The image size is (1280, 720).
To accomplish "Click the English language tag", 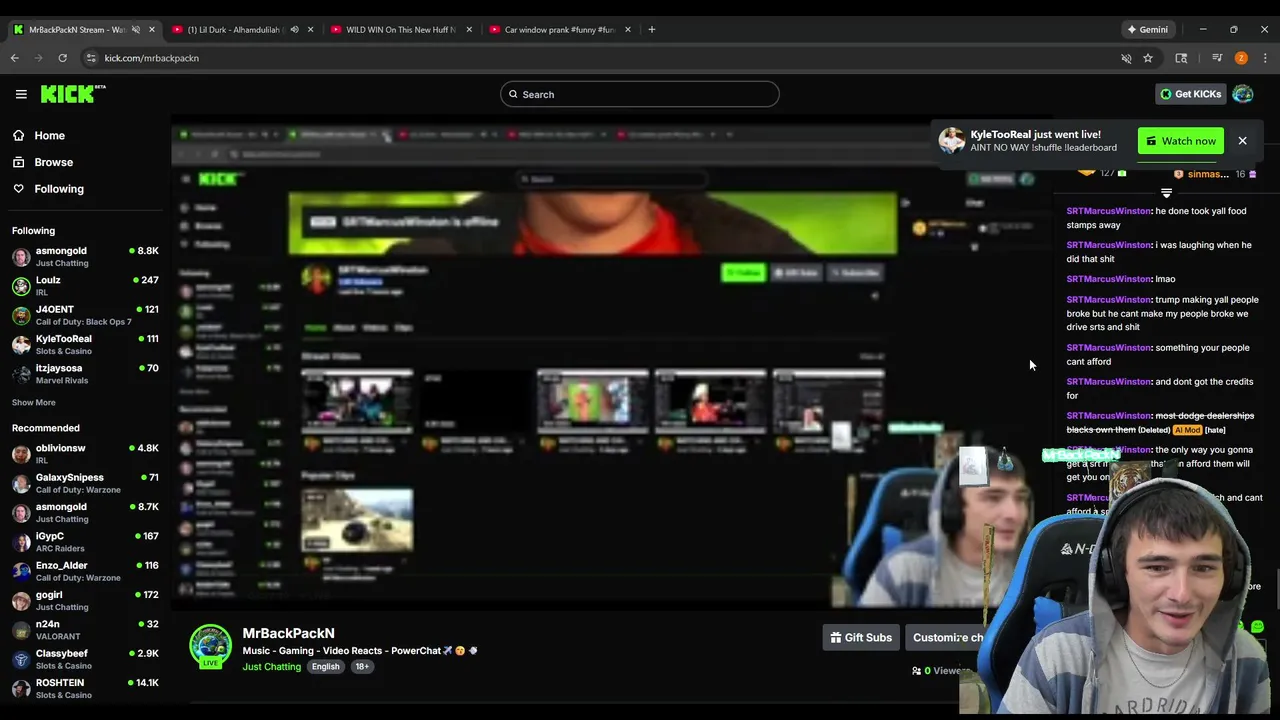I will click(325, 667).
